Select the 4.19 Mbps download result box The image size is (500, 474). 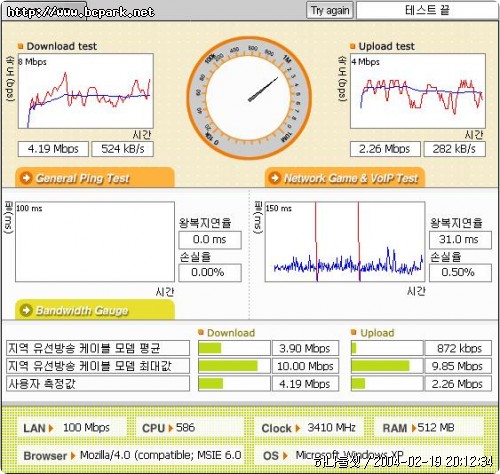[53, 149]
